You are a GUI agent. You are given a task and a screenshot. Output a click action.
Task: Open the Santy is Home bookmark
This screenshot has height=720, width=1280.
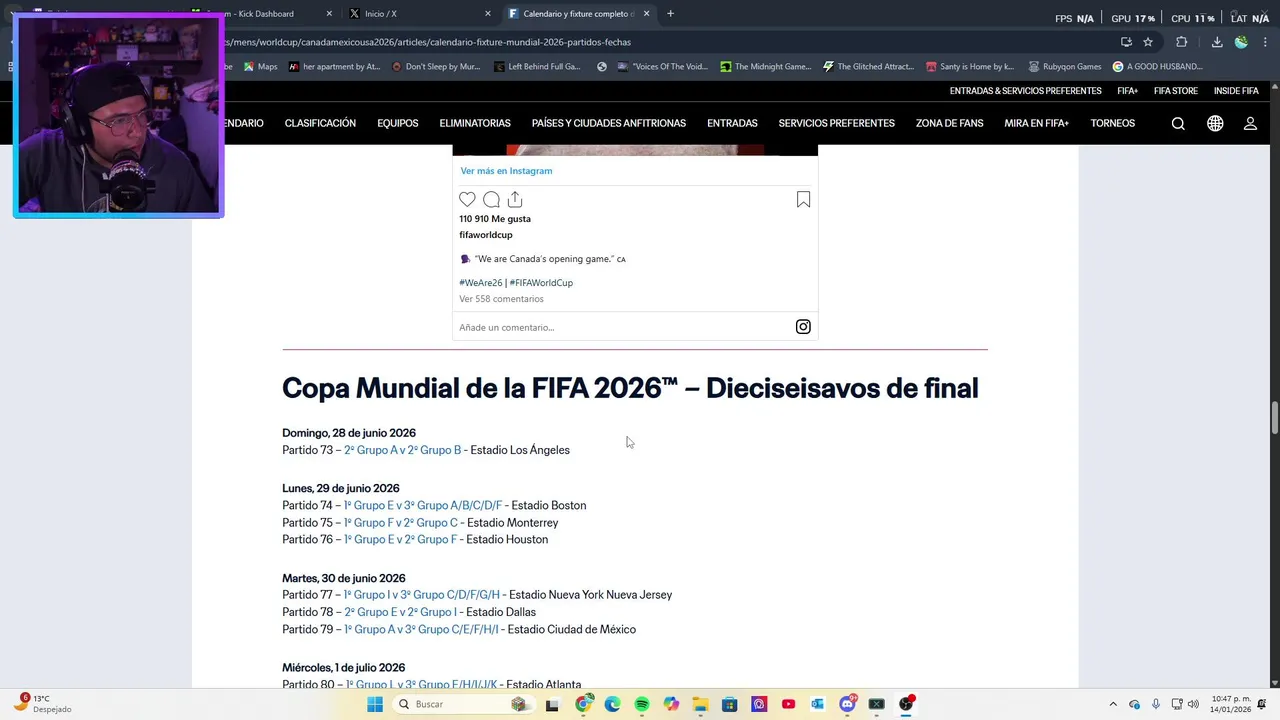[x=970, y=67]
